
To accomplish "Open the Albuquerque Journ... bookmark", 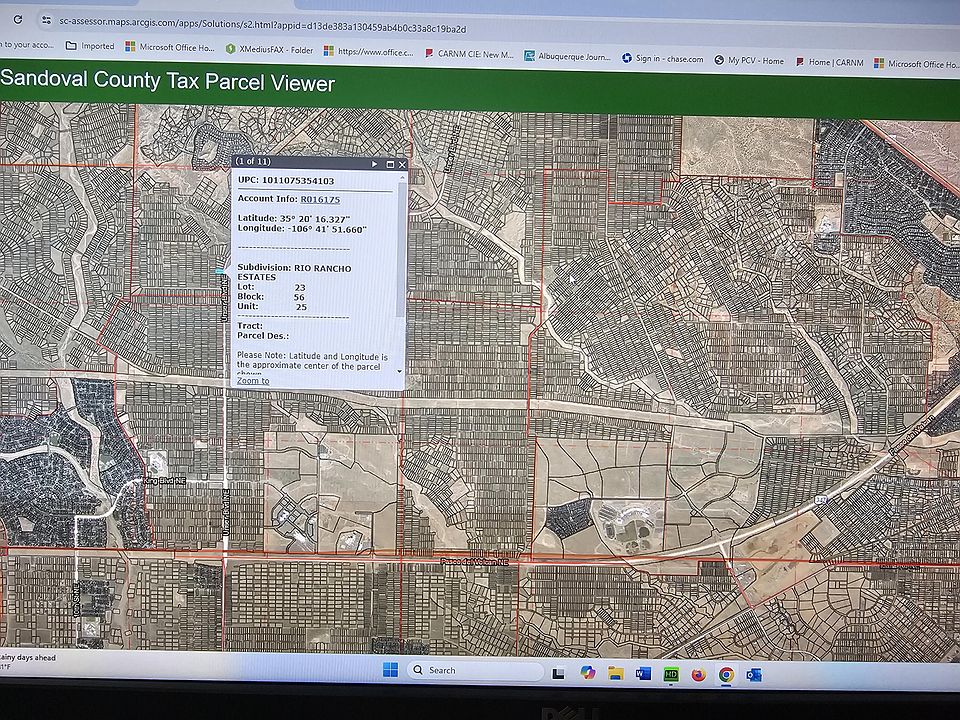I will tap(568, 56).
